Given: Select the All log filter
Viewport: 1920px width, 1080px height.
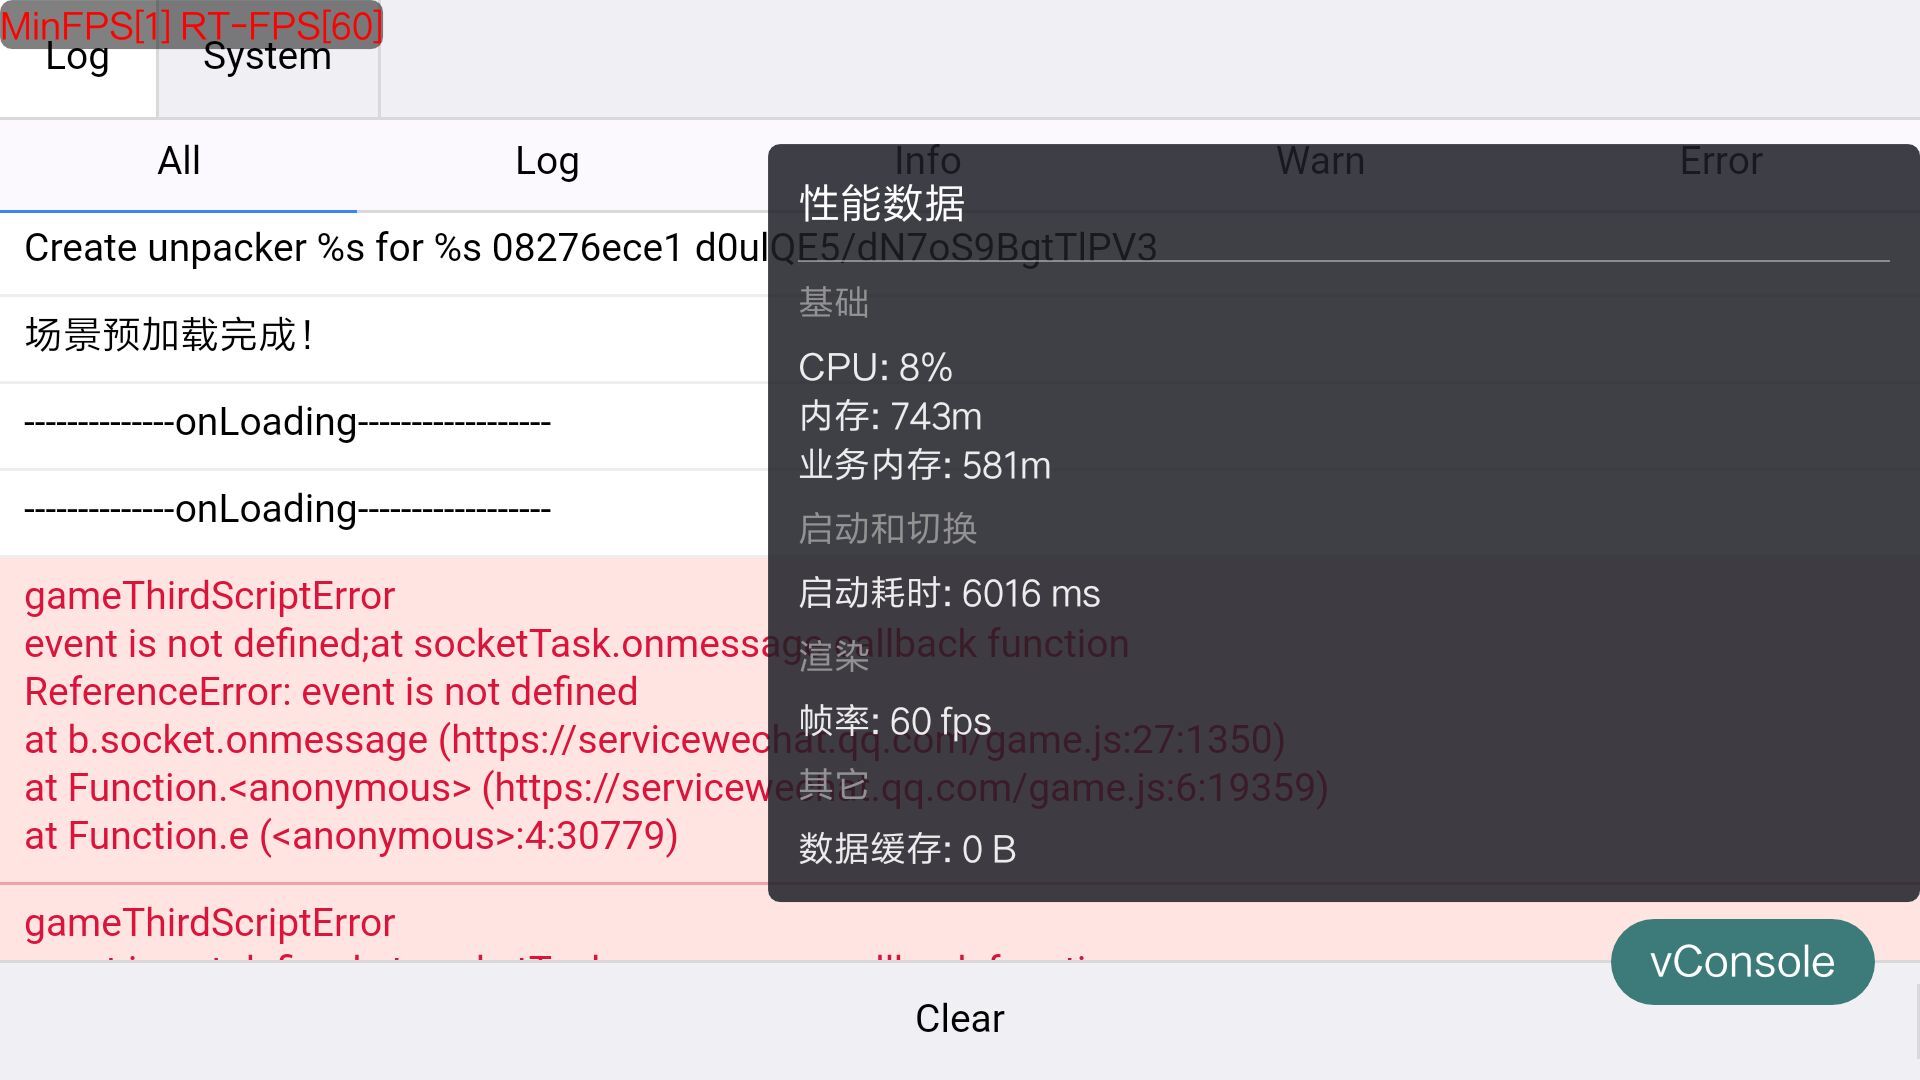Looking at the screenshot, I should (x=179, y=162).
